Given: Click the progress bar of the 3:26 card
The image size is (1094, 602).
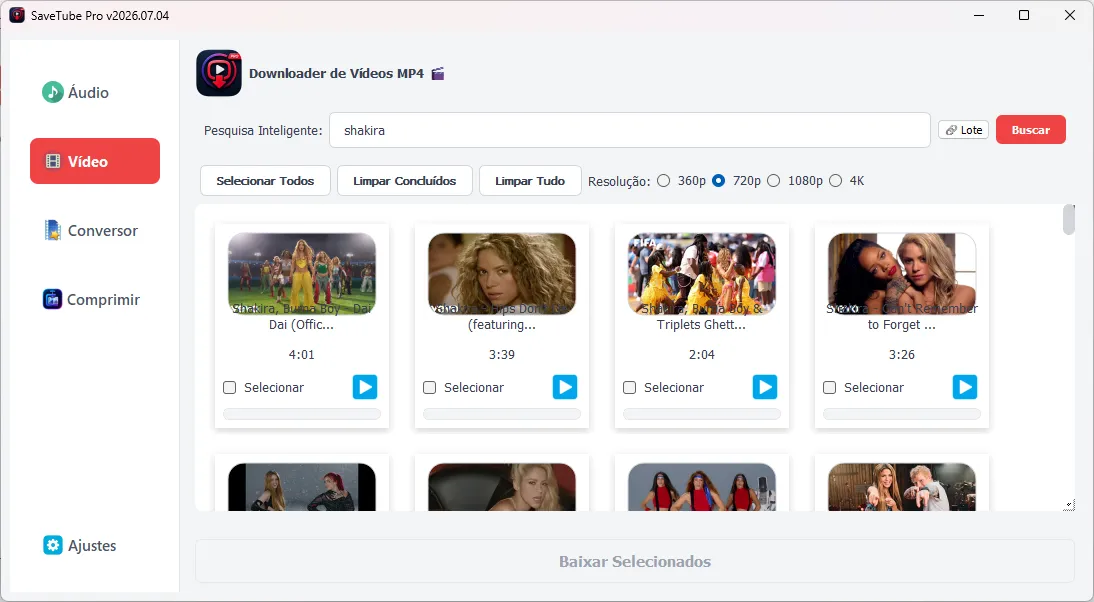Looking at the screenshot, I should point(902,414).
